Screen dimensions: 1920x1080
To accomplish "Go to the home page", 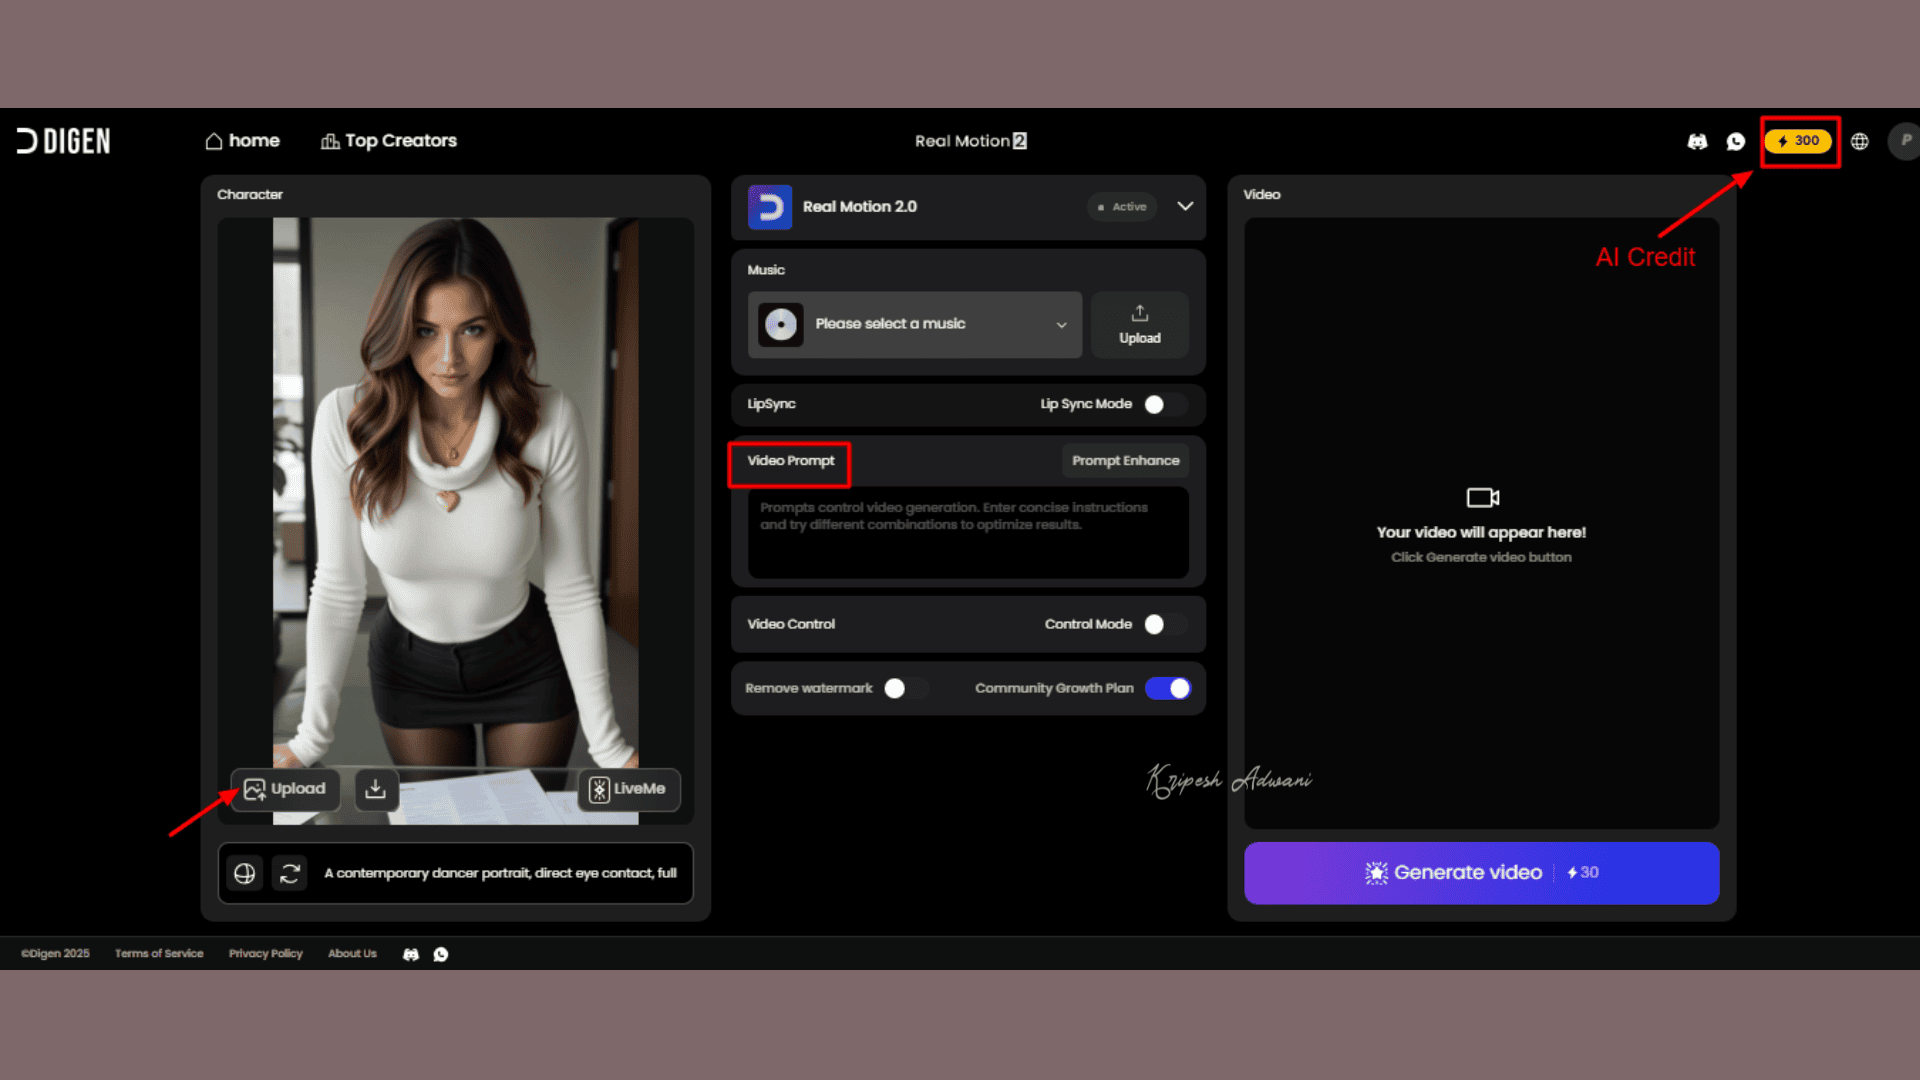I will tap(242, 141).
